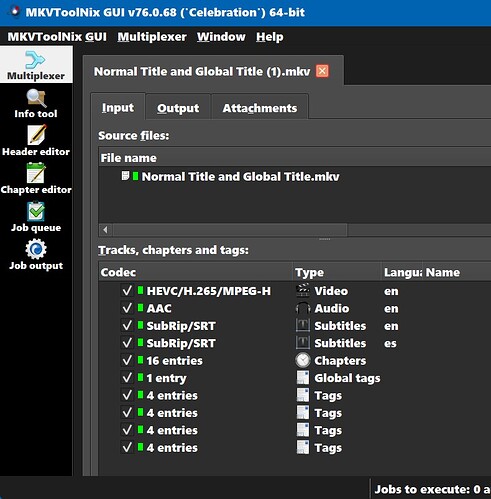491x499 pixels.
Task: Click the File name column header
Action: (295, 158)
